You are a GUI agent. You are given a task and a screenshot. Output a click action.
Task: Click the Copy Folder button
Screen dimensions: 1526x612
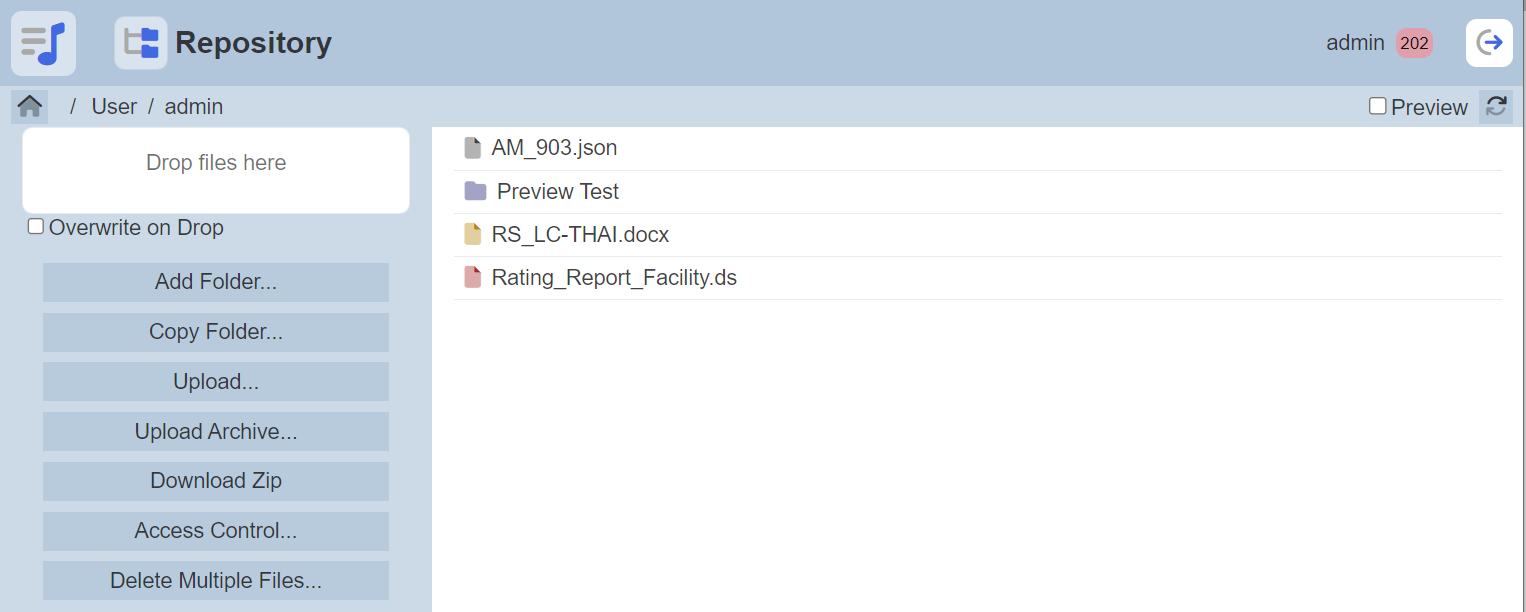(216, 332)
